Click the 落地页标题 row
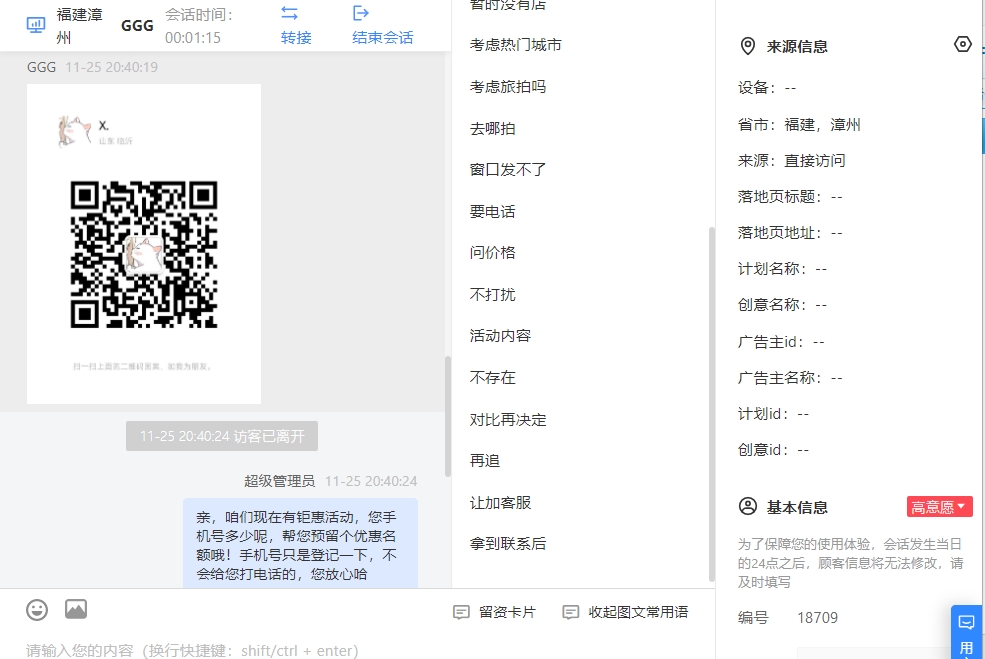The height and width of the screenshot is (659, 985). [x=790, y=197]
